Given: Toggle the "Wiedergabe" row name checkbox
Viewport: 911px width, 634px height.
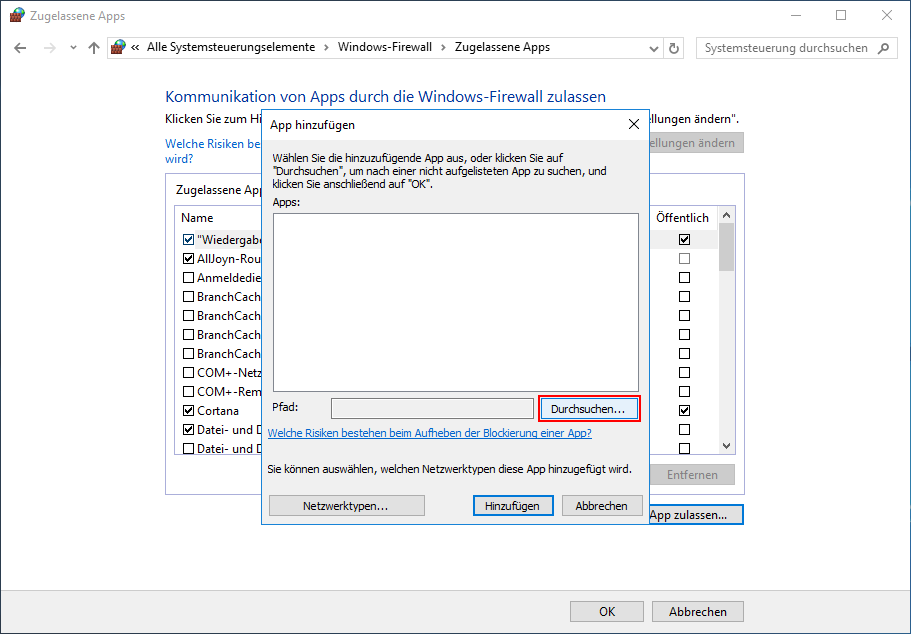Looking at the screenshot, I should pyautogui.click(x=188, y=239).
